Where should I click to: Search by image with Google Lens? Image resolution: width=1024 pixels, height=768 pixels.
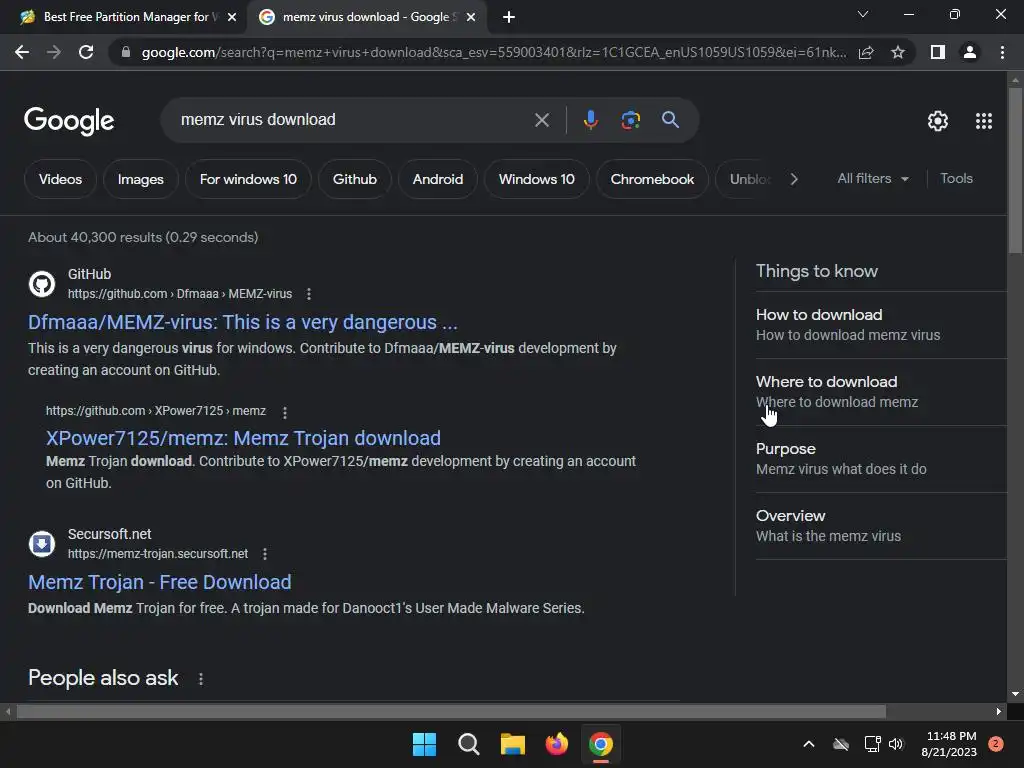pyautogui.click(x=630, y=120)
